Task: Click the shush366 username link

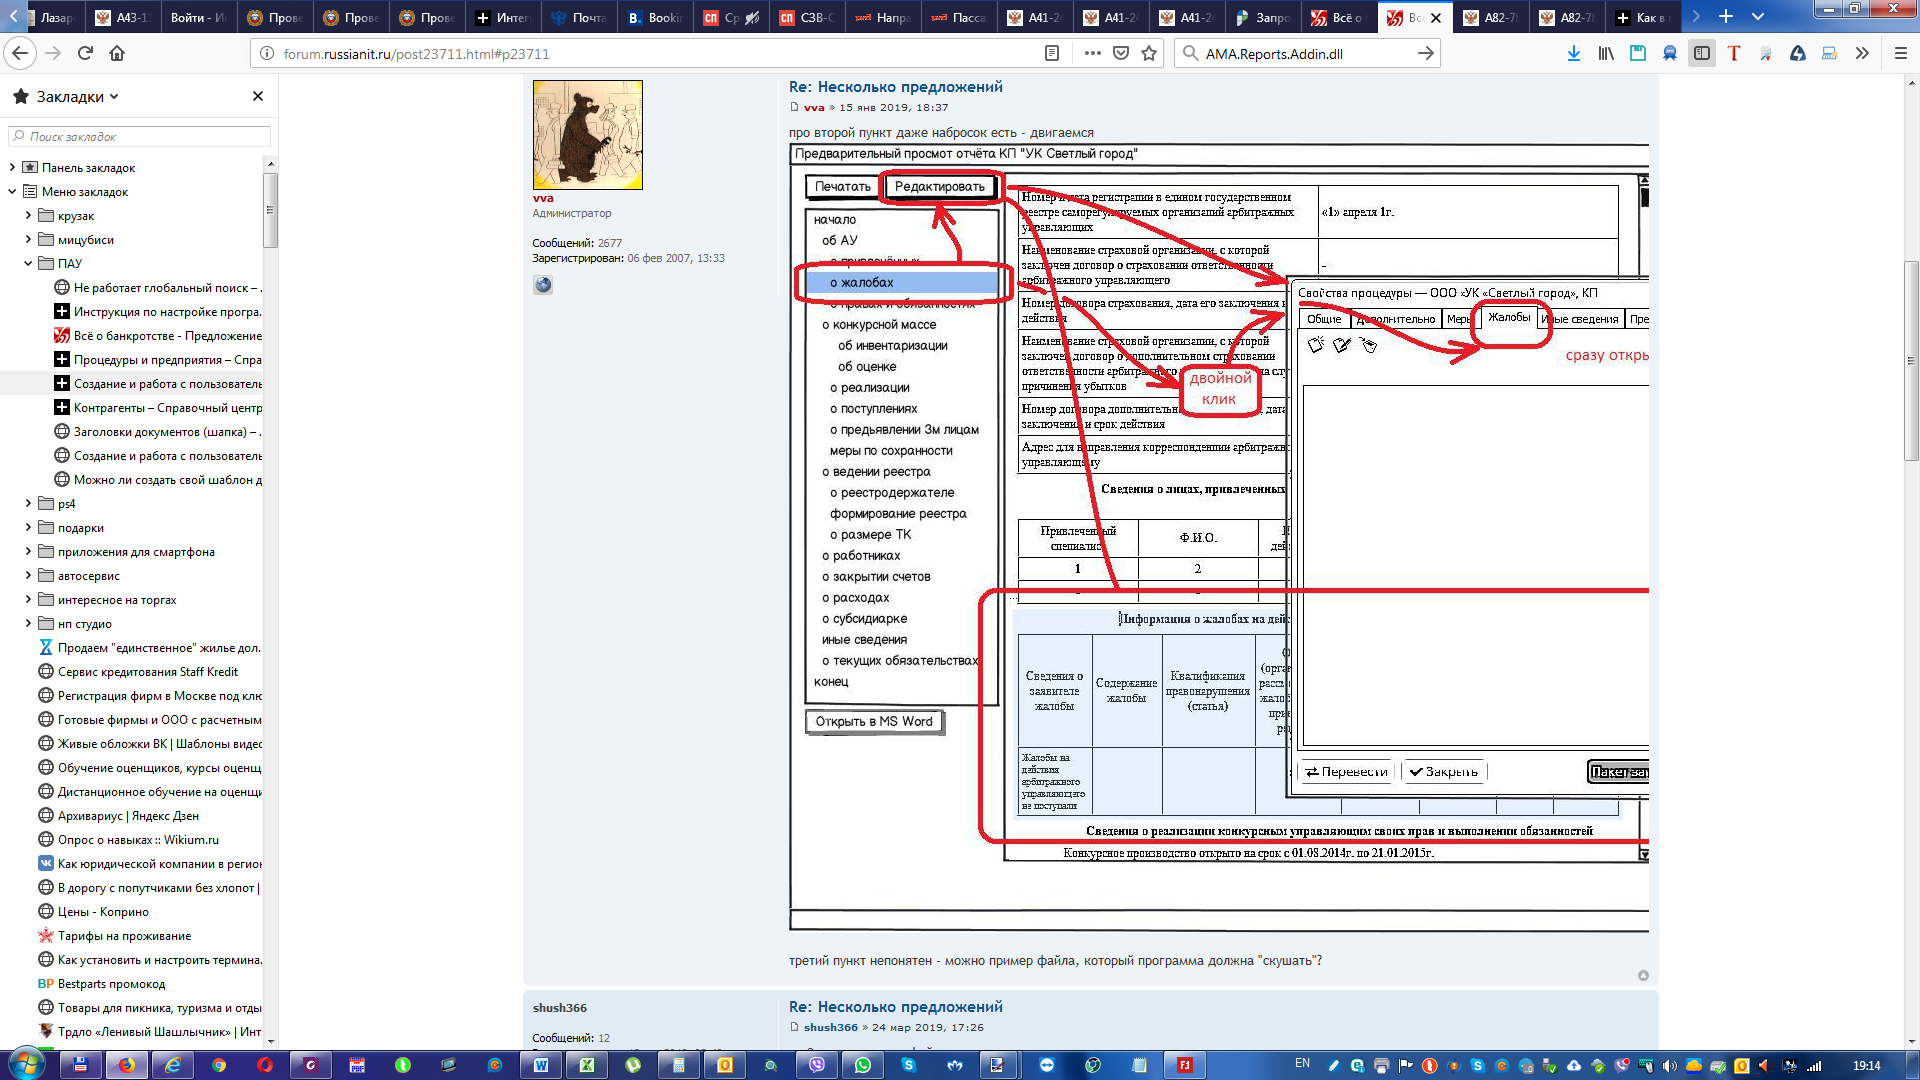Action: pos(830,1027)
